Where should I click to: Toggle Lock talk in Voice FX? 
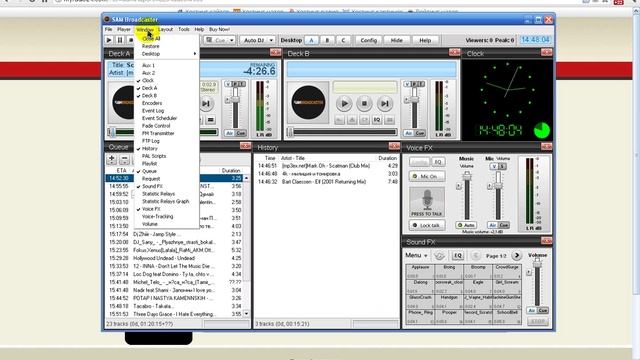click(427, 225)
